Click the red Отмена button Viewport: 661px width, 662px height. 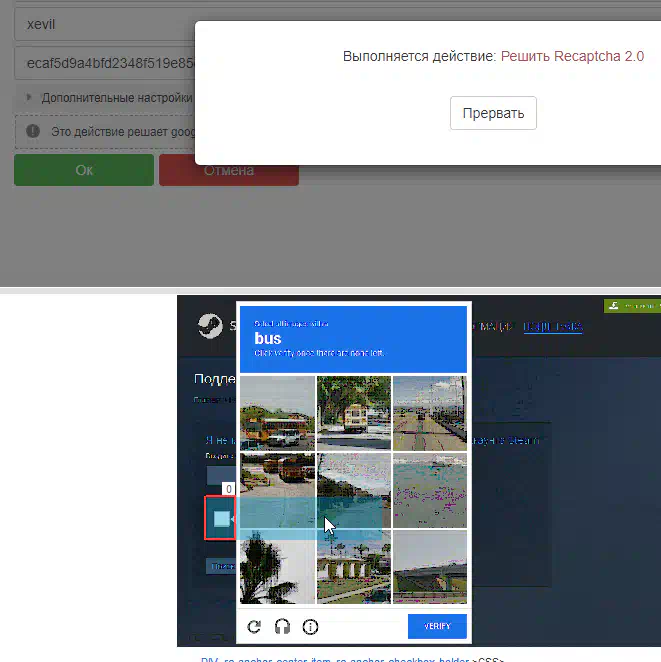(229, 170)
